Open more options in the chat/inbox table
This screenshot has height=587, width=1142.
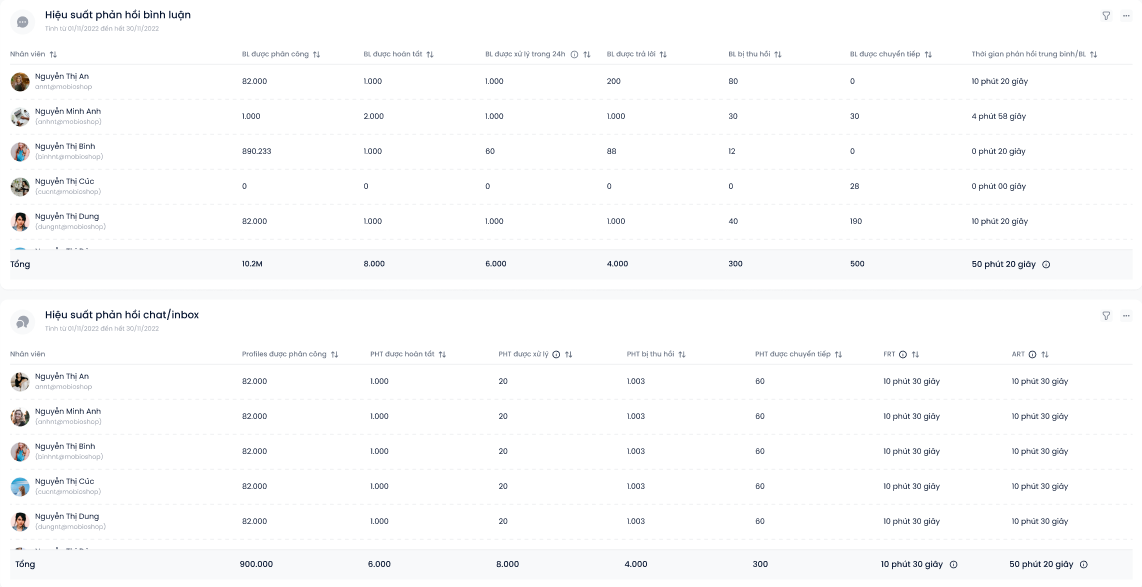1126,315
